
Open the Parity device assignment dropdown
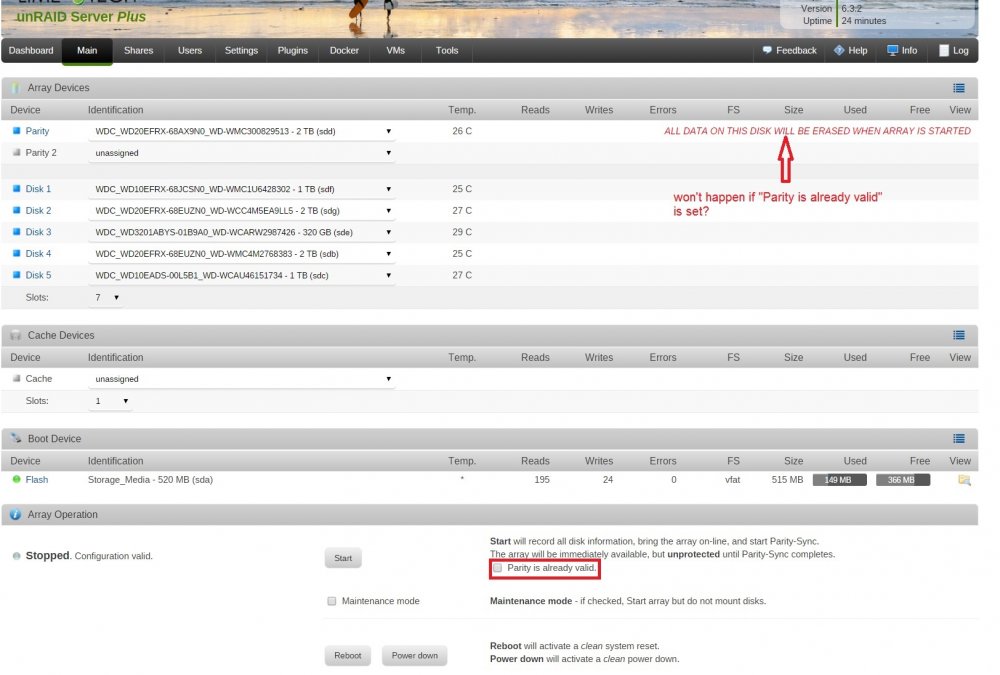[242, 131]
